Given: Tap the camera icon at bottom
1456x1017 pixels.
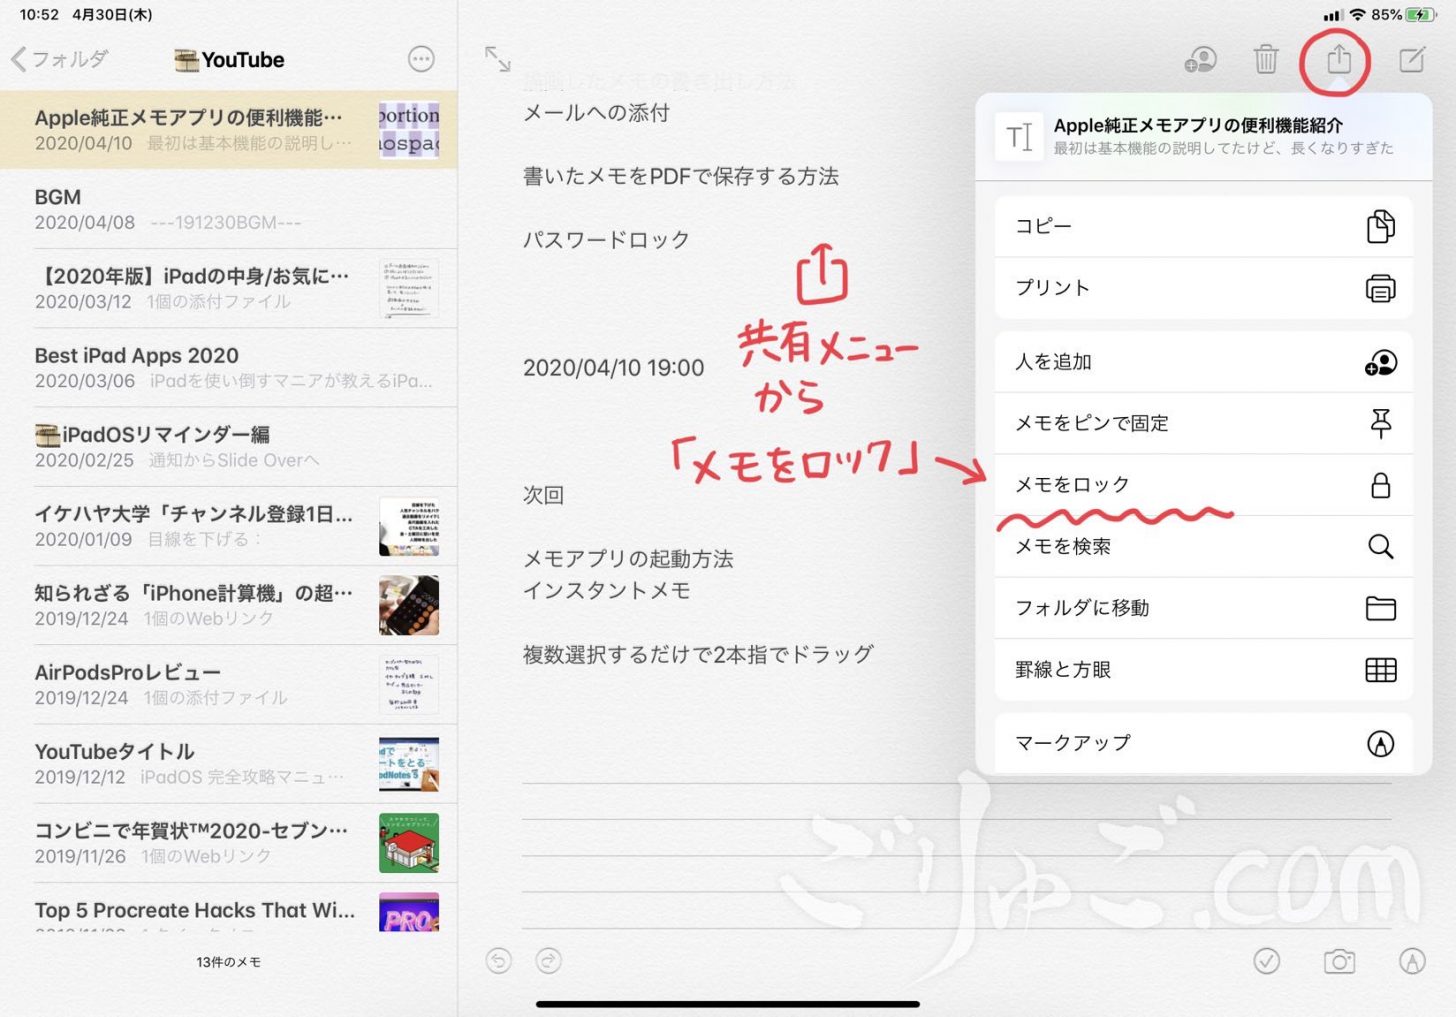Looking at the screenshot, I should 1338,961.
